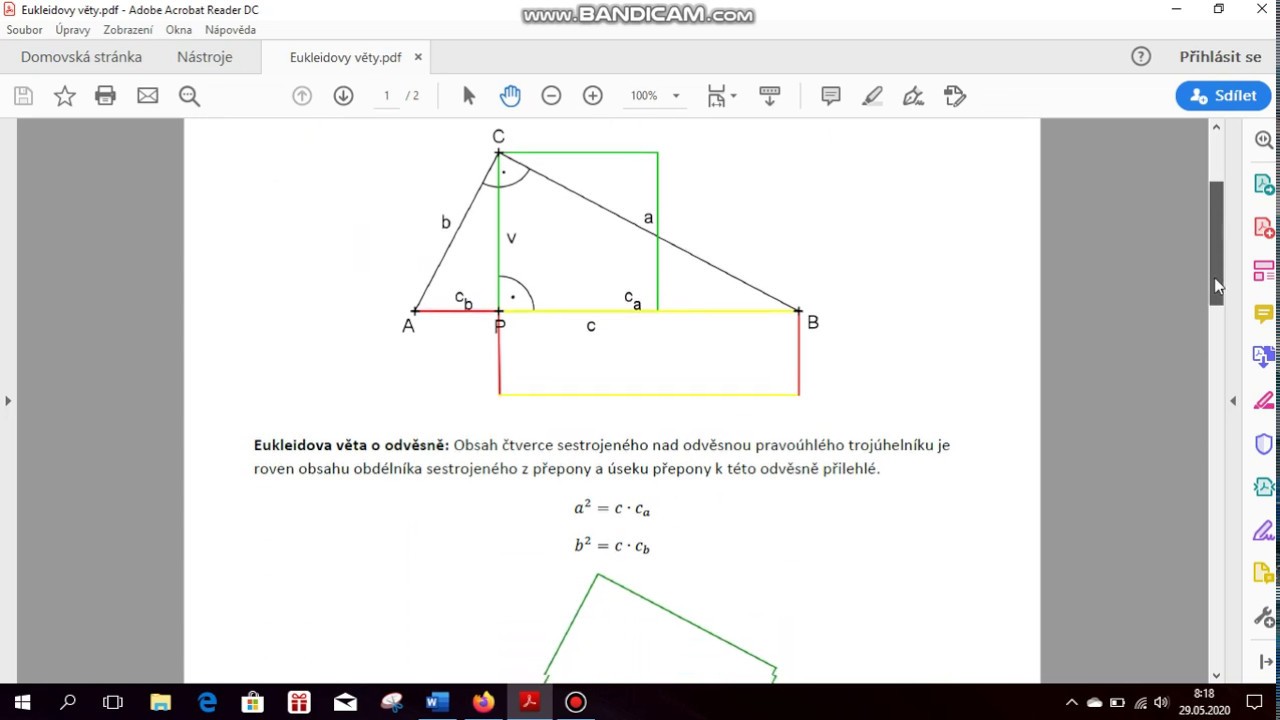The width and height of the screenshot is (1280, 720).
Task: Open Microsoft Edge from taskbar
Action: pyautogui.click(x=207, y=702)
